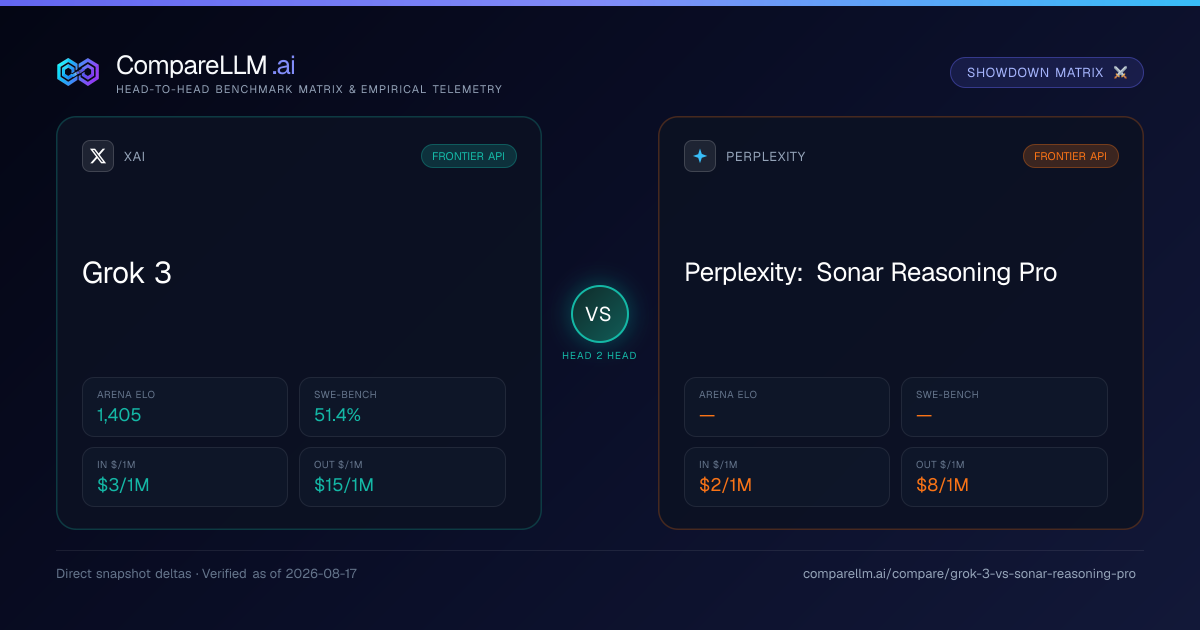Open the comparellm.ai compare URL link
The image size is (1200, 630).
pyautogui.click(x=969, y=574)
